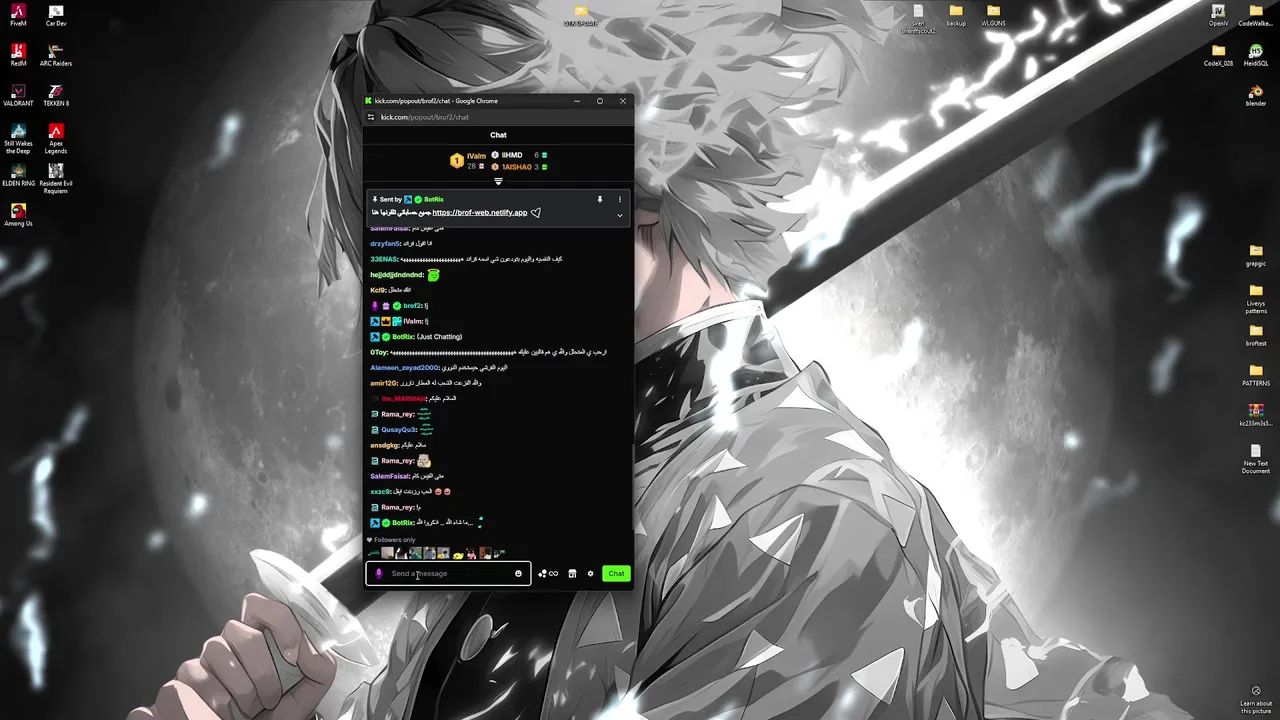This screenshot has width=1280, height=720.
Task: Click username Kcl9 in chat
Action: click(x=378, y=290)
